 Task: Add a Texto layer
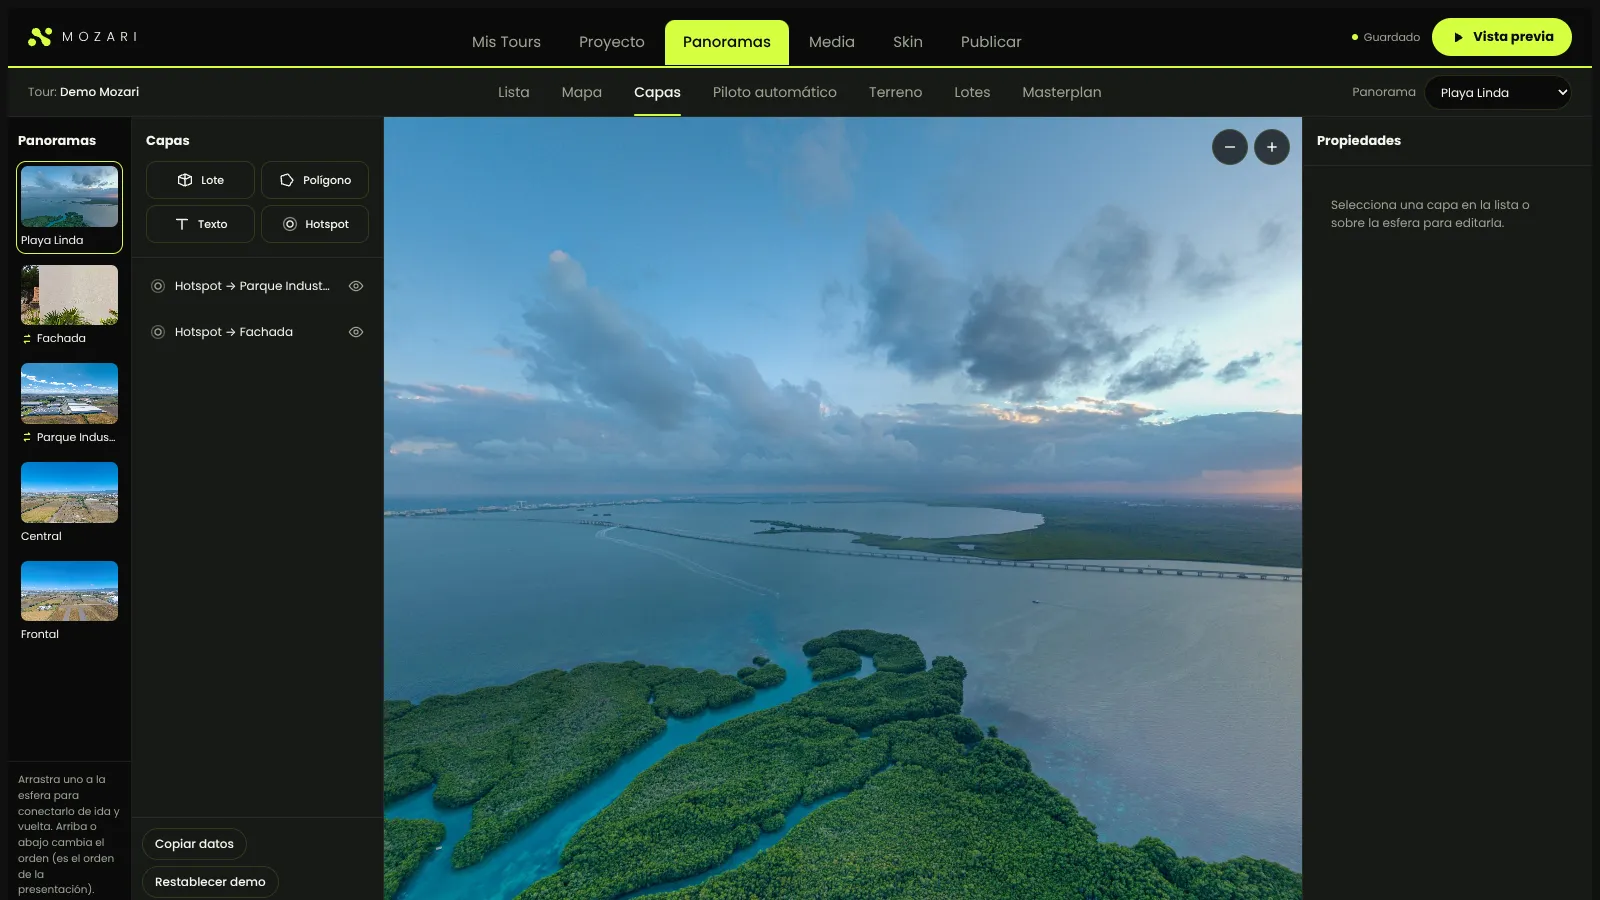tap(200, 224)
